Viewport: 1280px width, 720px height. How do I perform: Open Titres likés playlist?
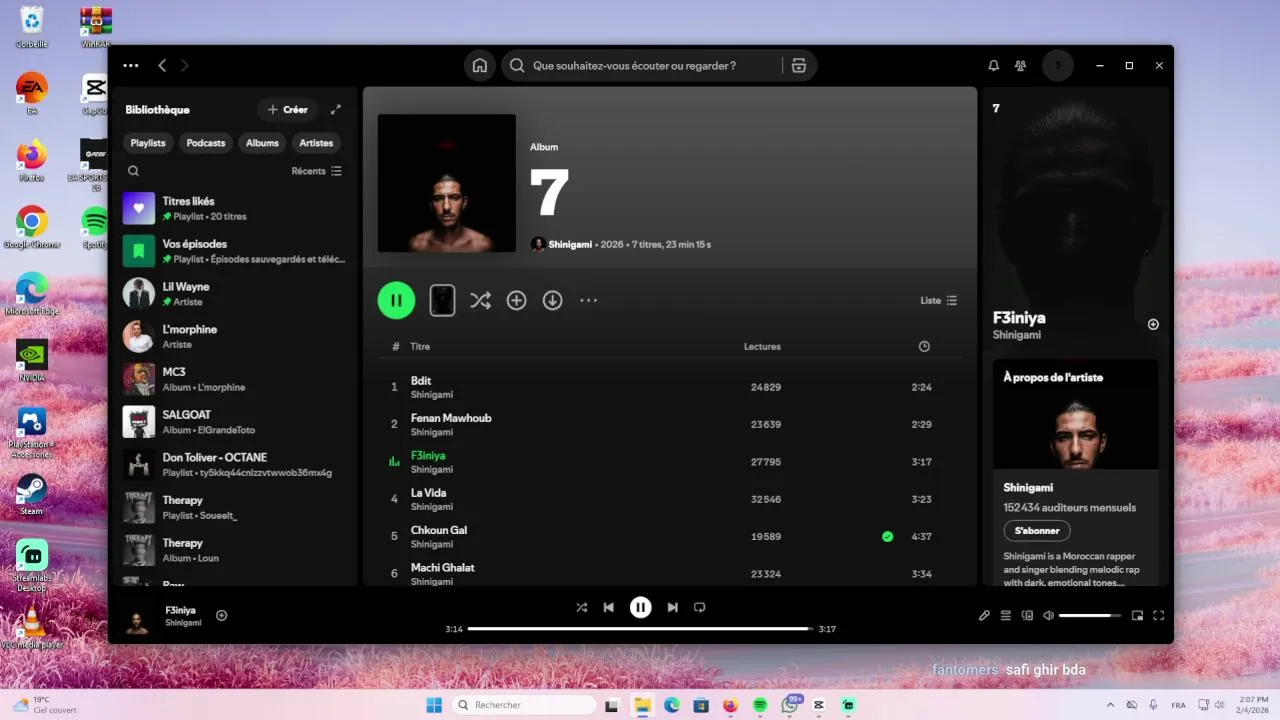click(x=235, y=208)
